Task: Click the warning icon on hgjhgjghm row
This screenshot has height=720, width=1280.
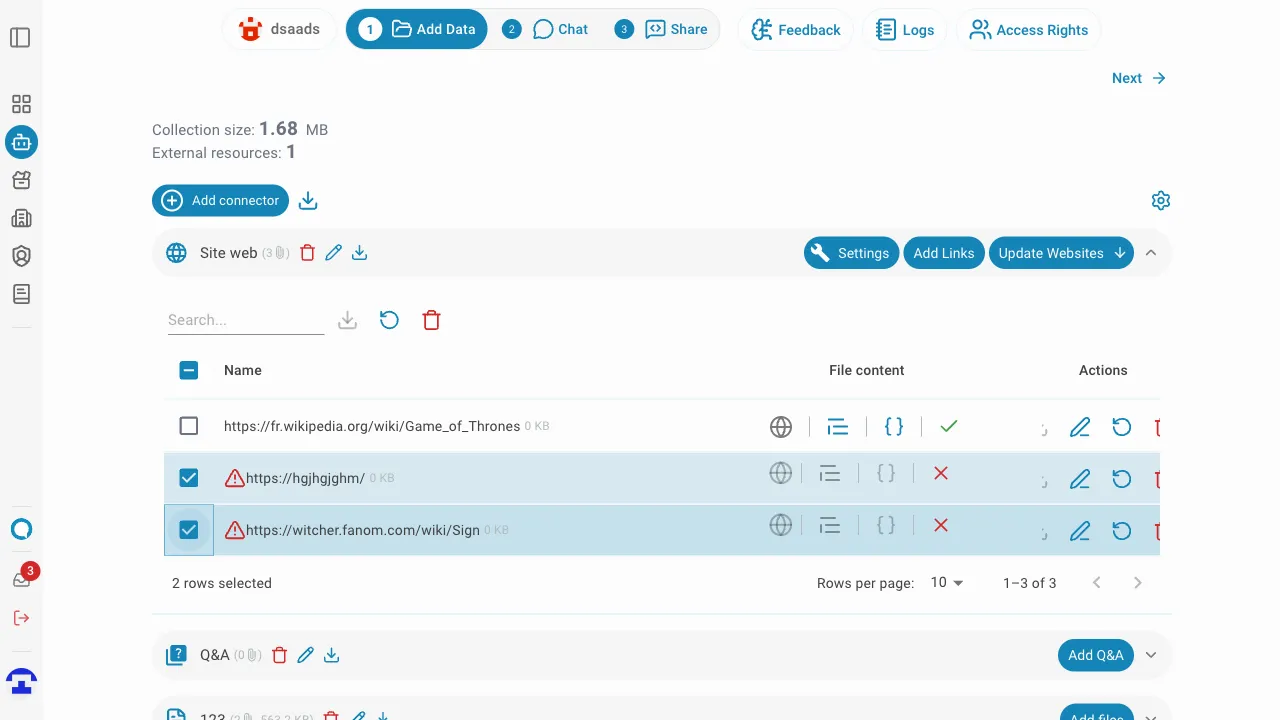Action: point(235,478)
